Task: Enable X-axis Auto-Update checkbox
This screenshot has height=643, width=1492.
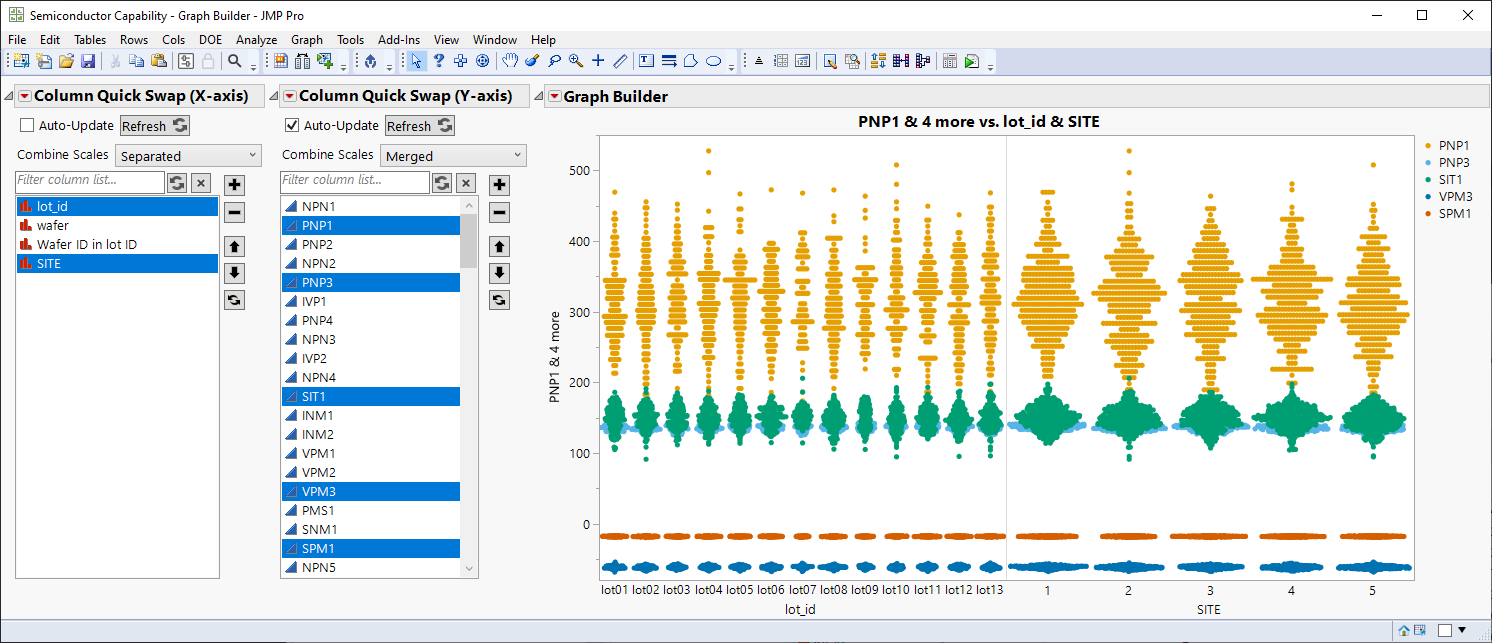Action: click(28, 126)
